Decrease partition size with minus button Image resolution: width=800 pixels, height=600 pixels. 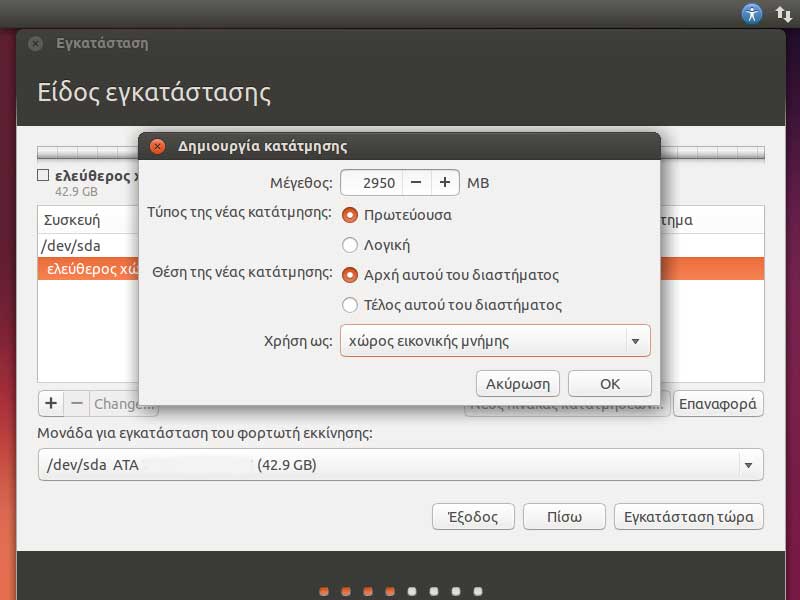(x=416, y=183)
